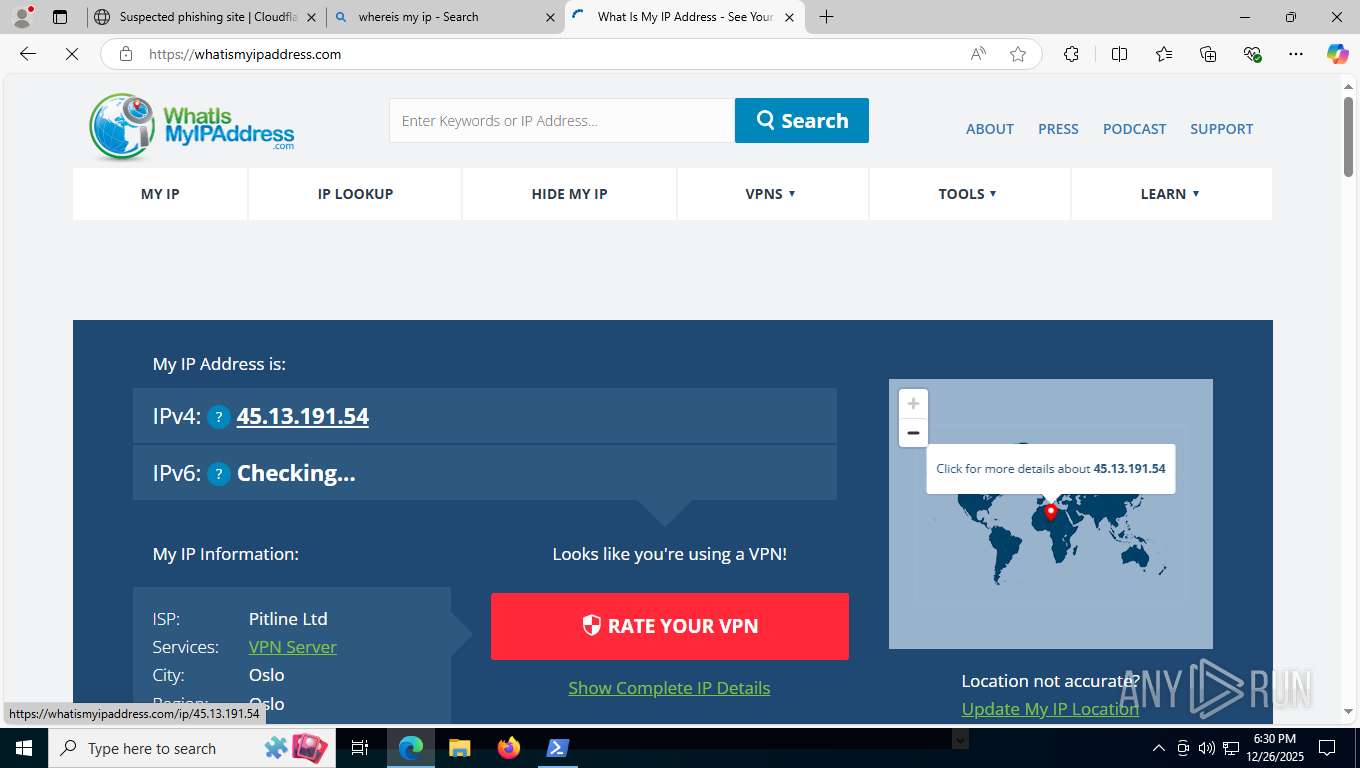Open the PODCAST link
1360x768 pixels.
pyautogui.click(x=1134, y=129)
